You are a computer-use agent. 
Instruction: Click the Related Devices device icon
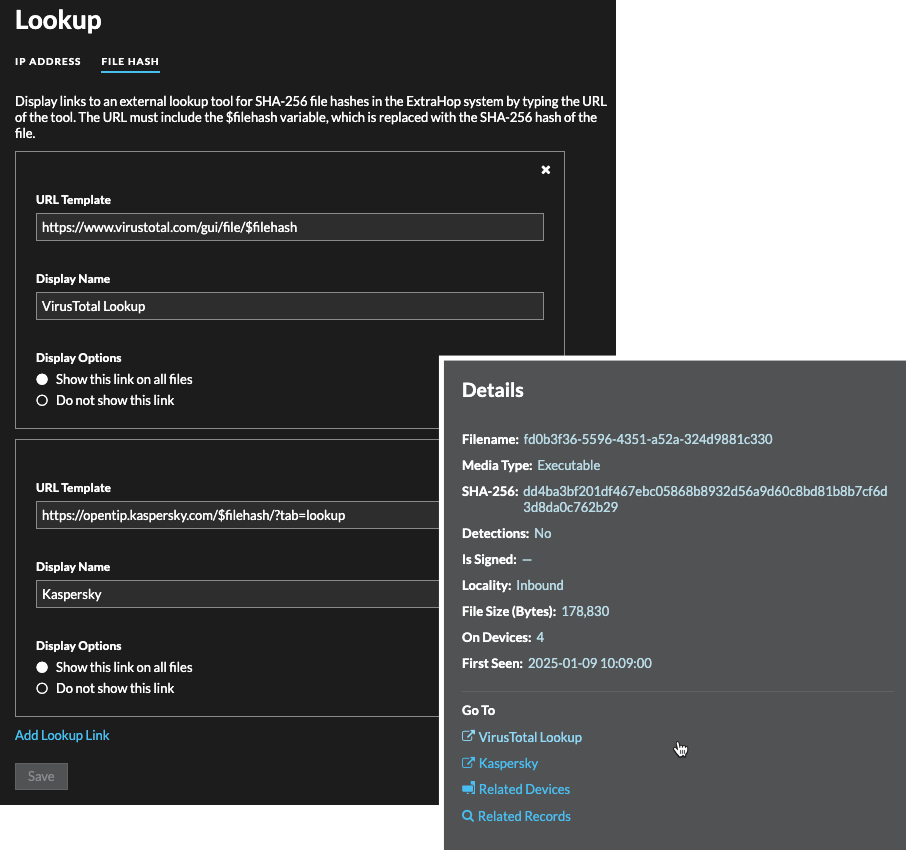(469, 788)
